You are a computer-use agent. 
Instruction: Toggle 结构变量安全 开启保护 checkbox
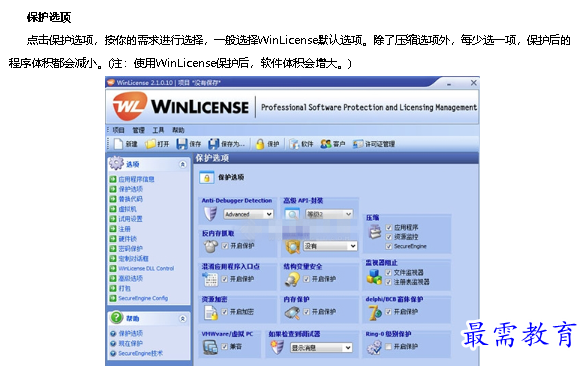tap(307, 279)
